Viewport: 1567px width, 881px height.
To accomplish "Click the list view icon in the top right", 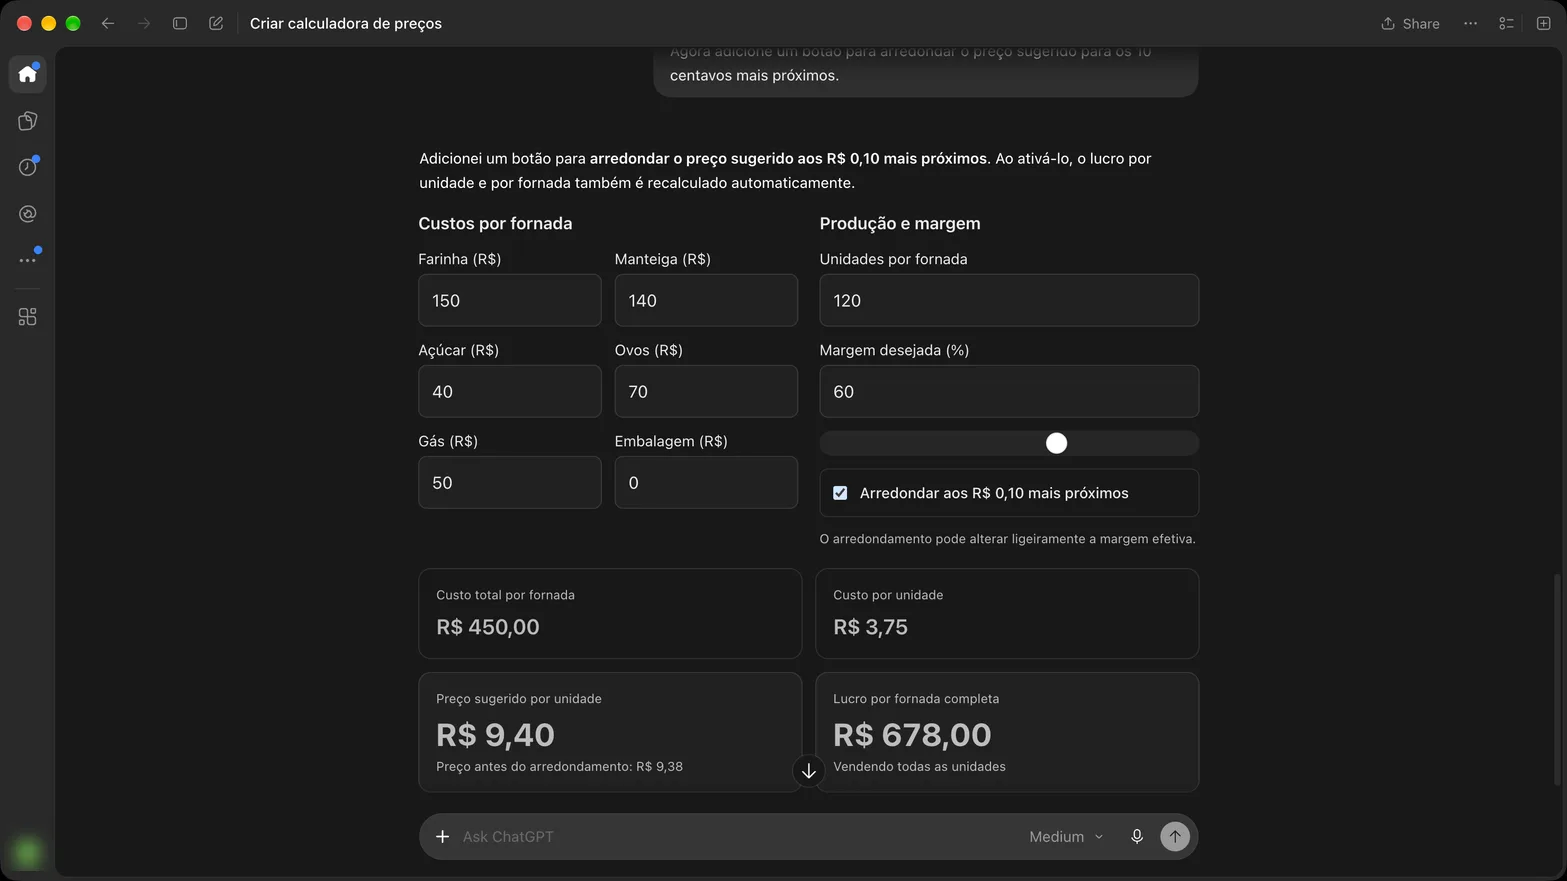I will point(1506,23).
